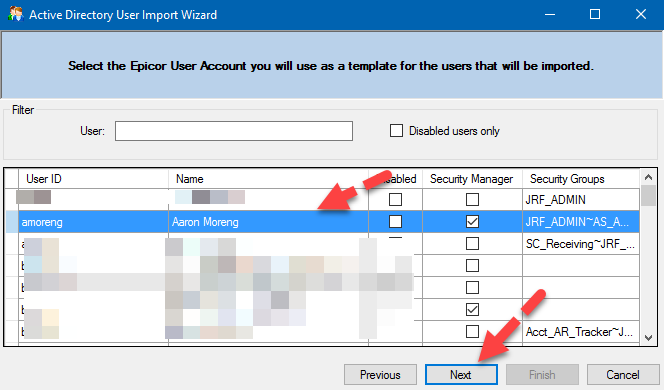Minimize the wizard window
The image size is (664, 390).
550,14
